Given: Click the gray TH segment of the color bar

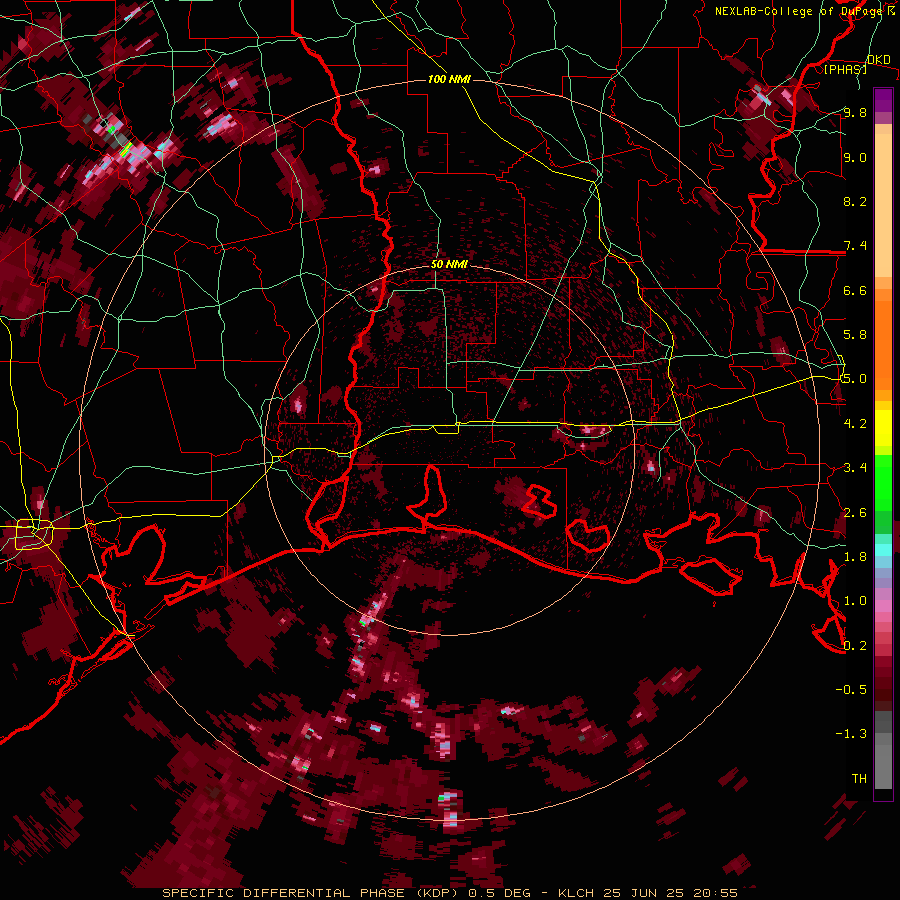Looking at the screenshot, I should [883, 761].
